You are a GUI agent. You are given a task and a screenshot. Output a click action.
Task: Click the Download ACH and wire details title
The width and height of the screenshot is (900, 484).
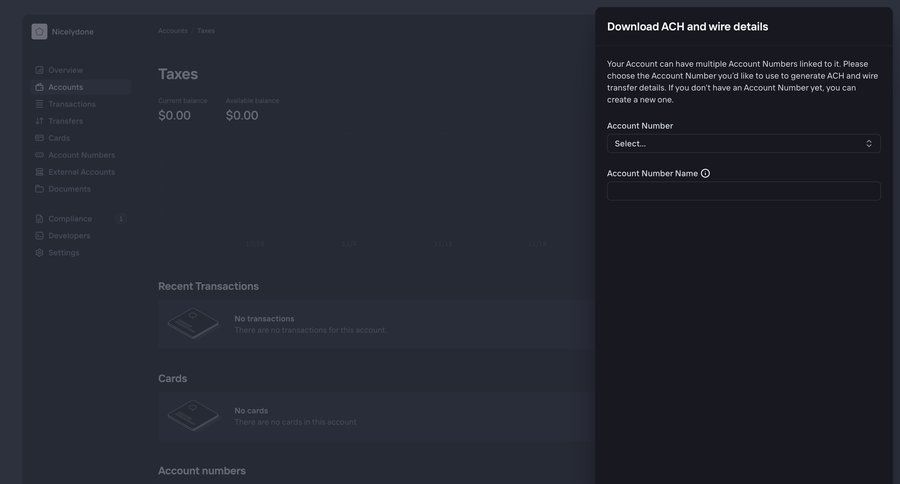[688, 26]
